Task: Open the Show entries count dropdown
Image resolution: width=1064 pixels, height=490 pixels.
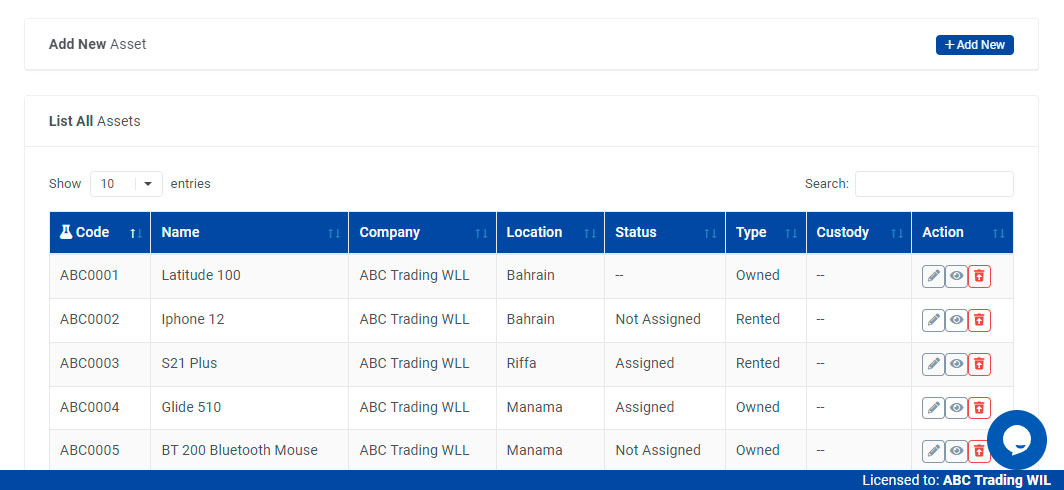Action: pos(126,184)
